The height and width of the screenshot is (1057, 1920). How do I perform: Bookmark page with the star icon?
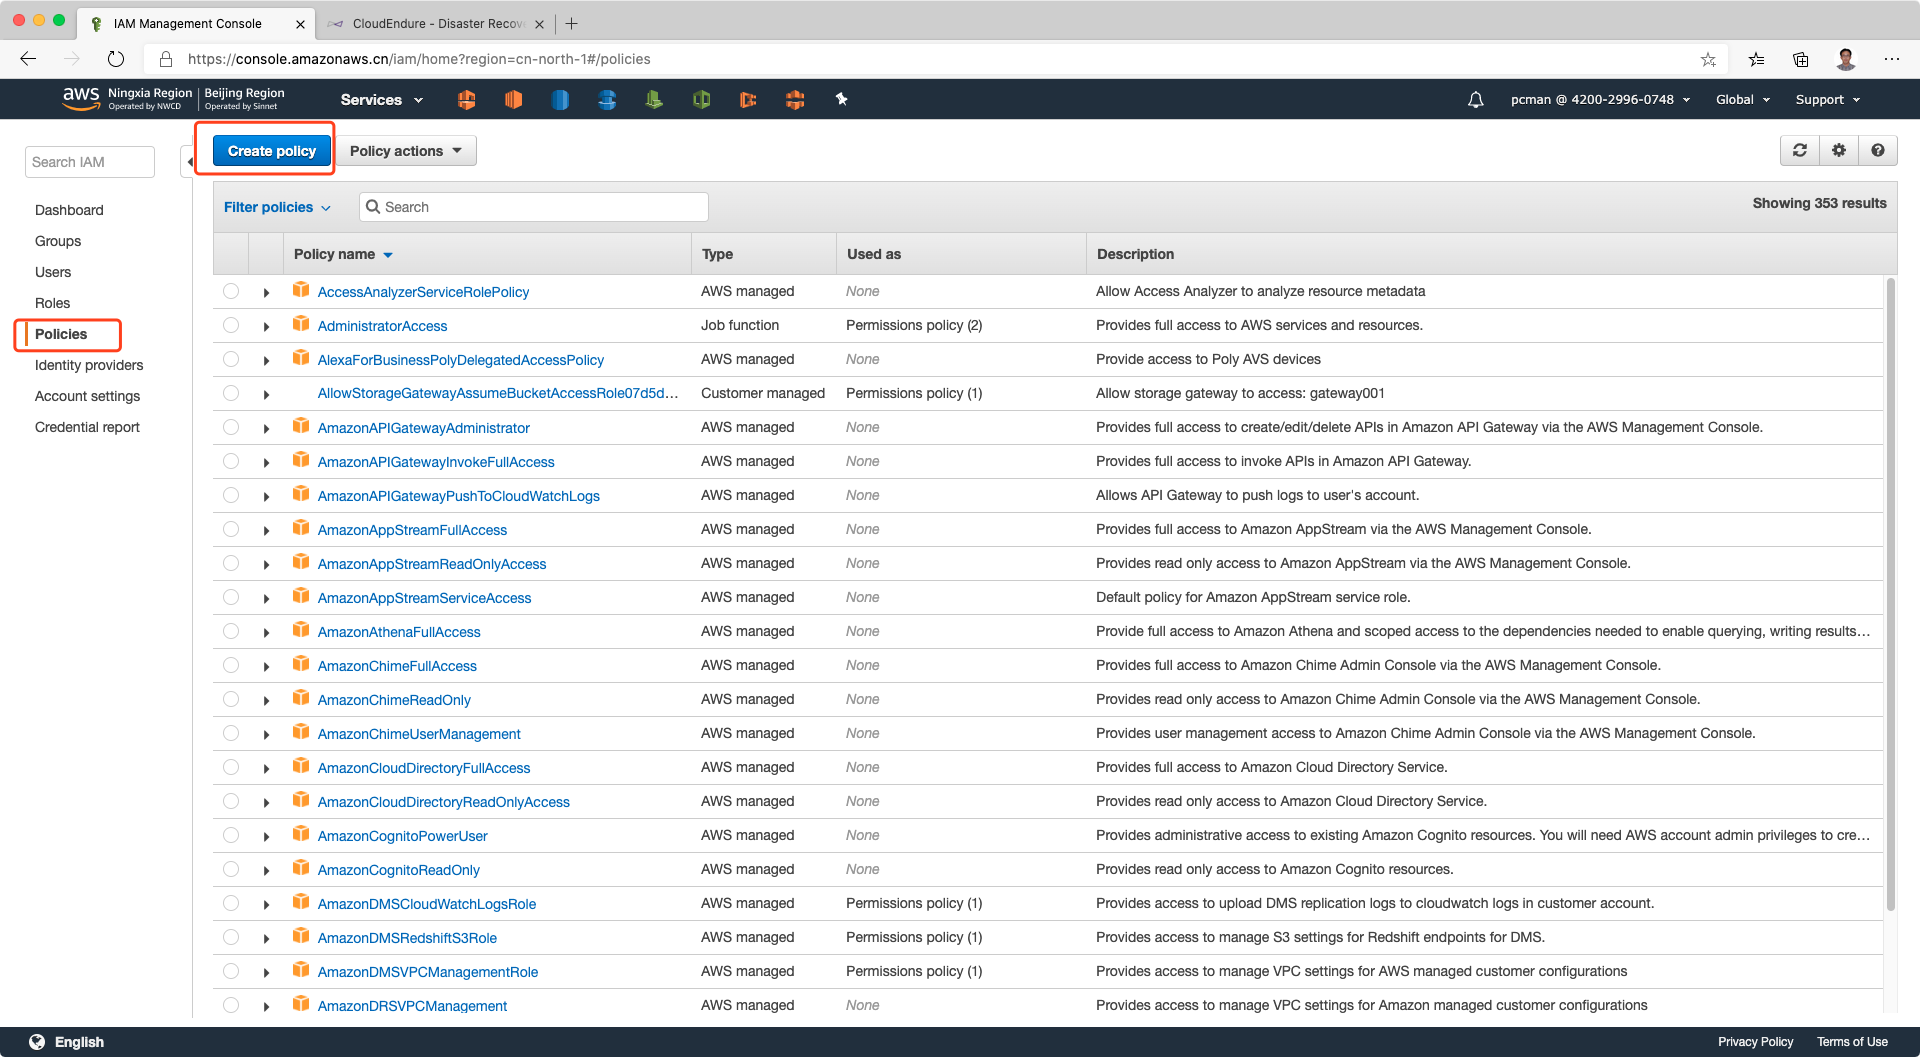point(1708,59)
